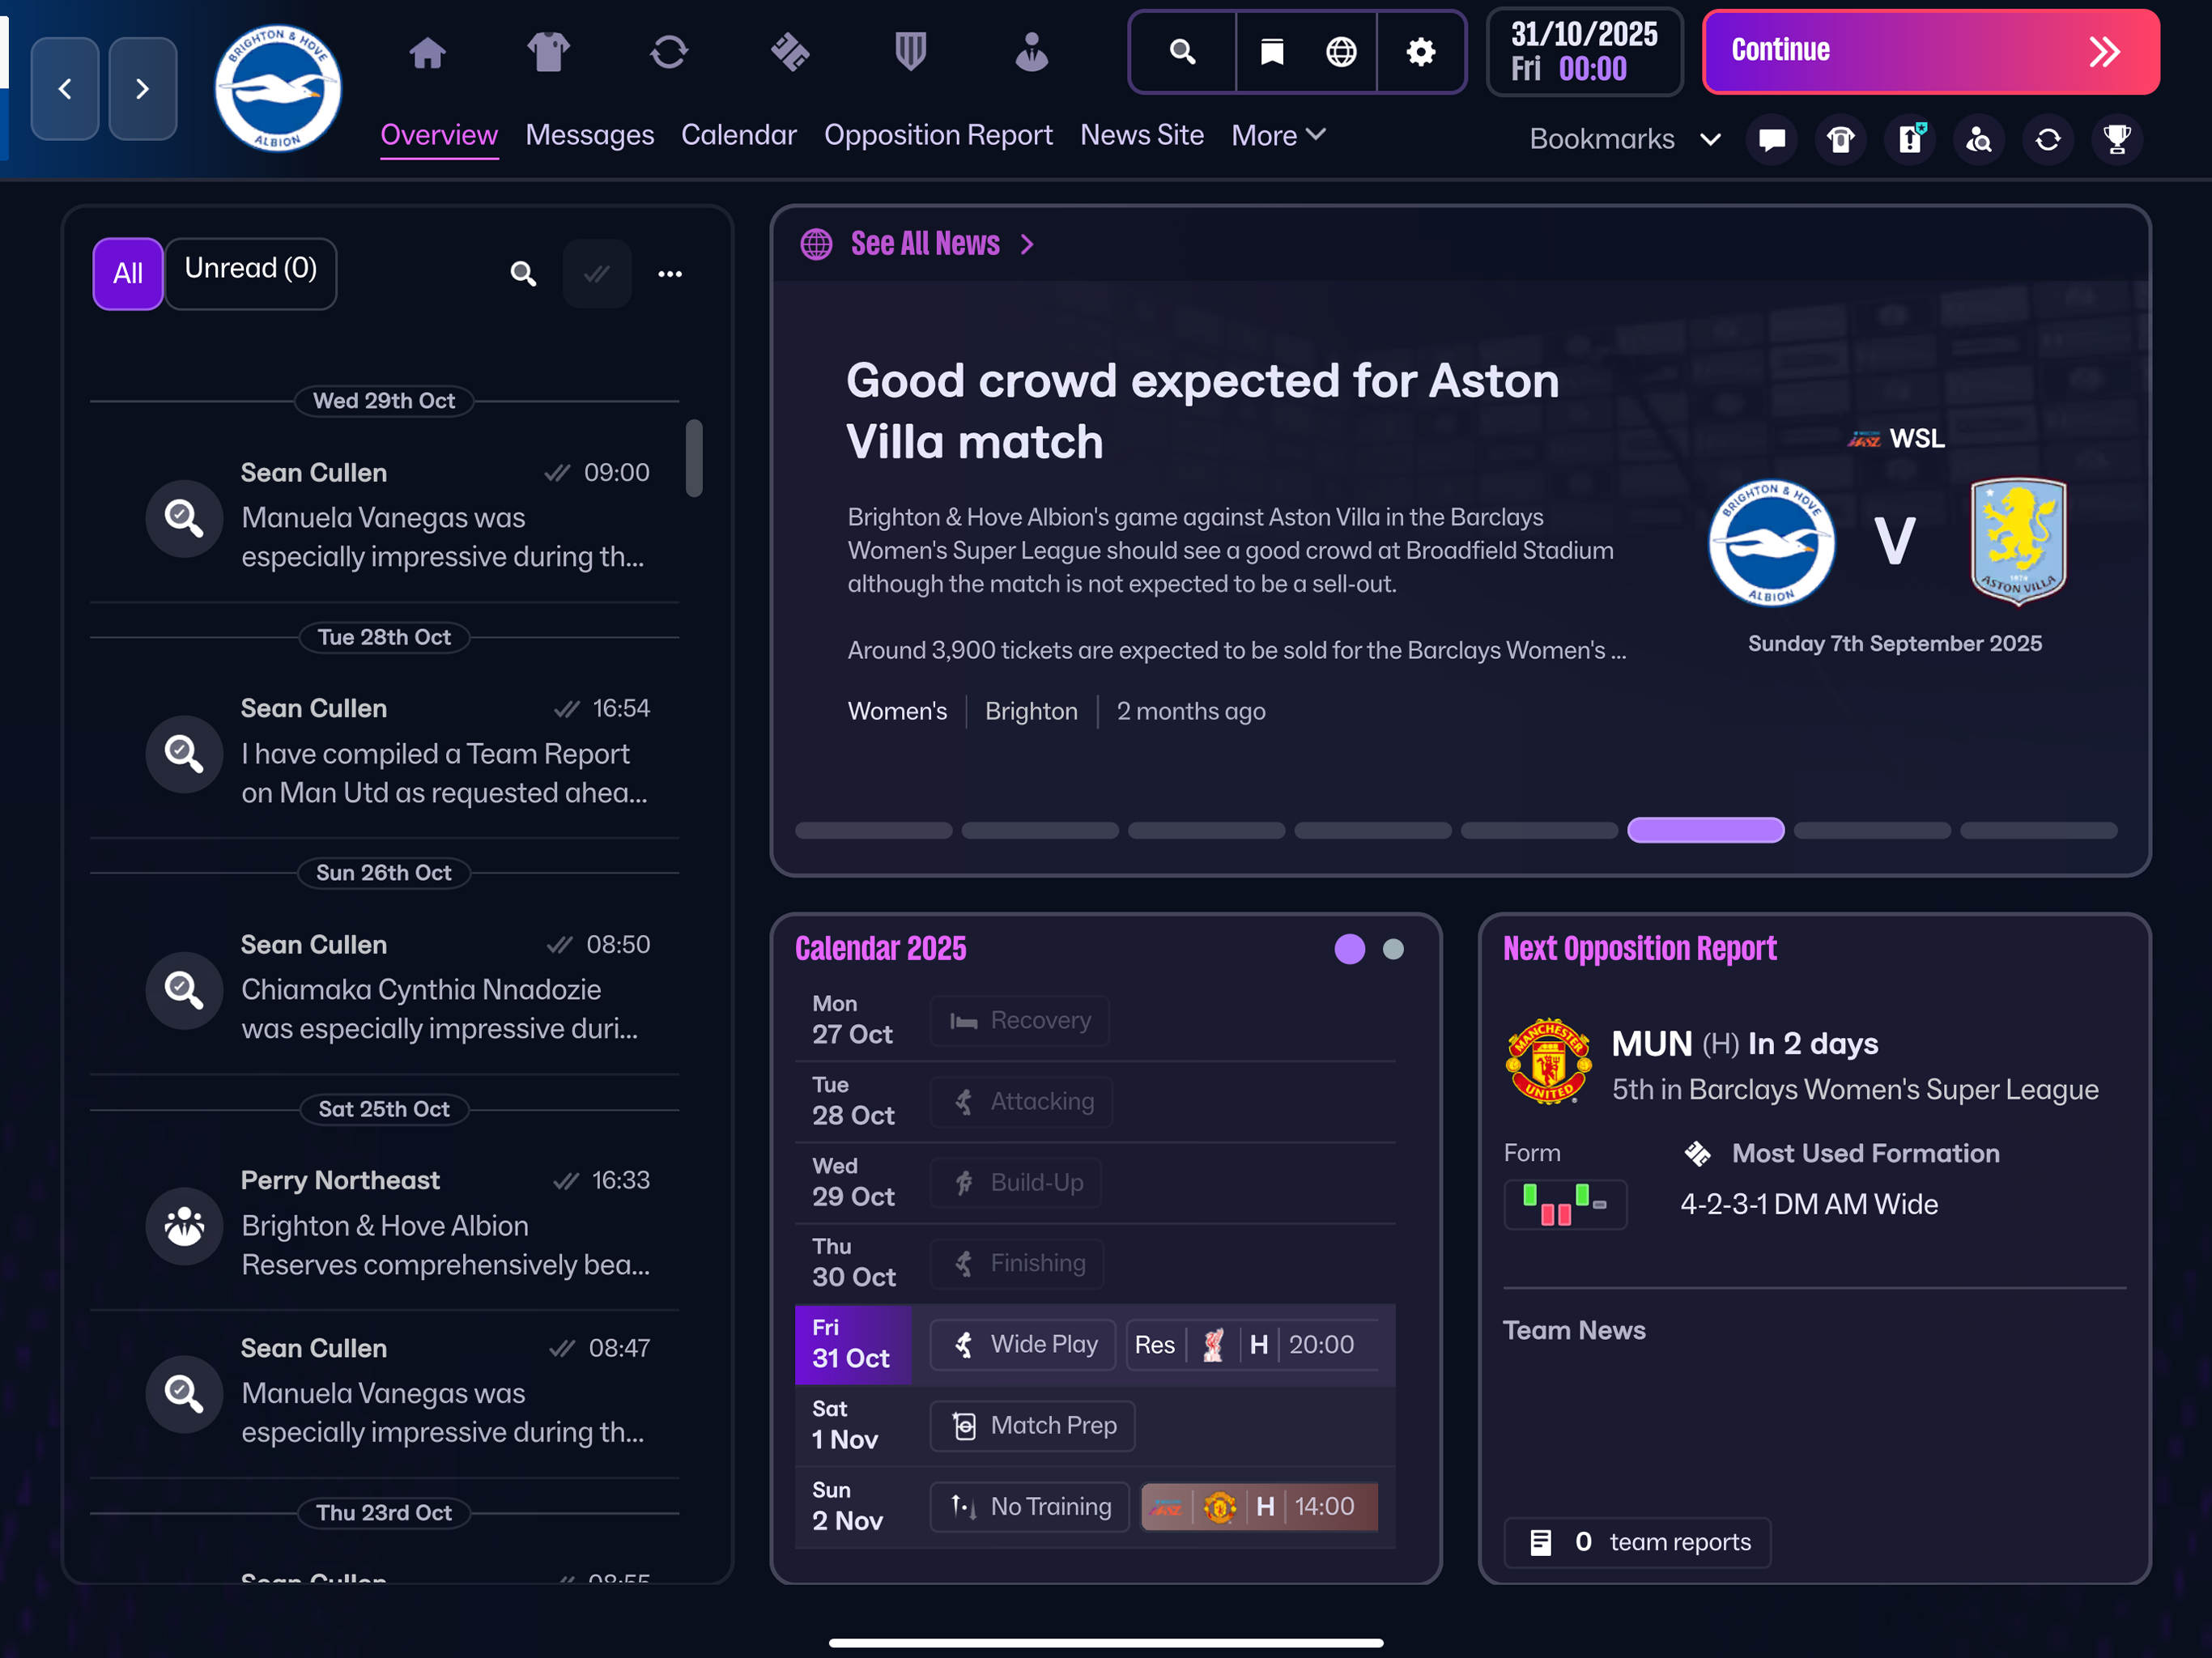Image resolution: width=2212 pixels, height=1658 pixels.
Task: Open the search magnifier in top toolbar
Action: (1182, 52)
